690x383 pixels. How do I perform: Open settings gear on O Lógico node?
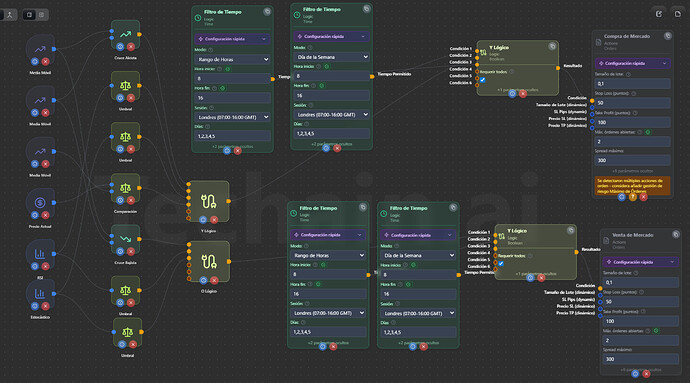point(203,280)
